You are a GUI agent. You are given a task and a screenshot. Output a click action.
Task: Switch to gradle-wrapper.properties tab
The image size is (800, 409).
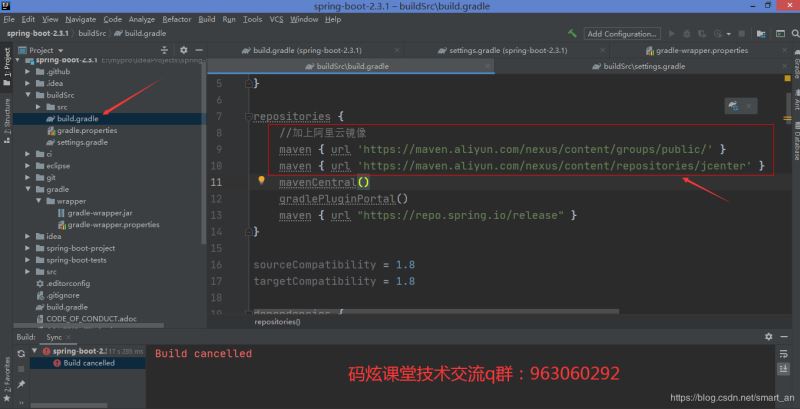tap(702, 50)
